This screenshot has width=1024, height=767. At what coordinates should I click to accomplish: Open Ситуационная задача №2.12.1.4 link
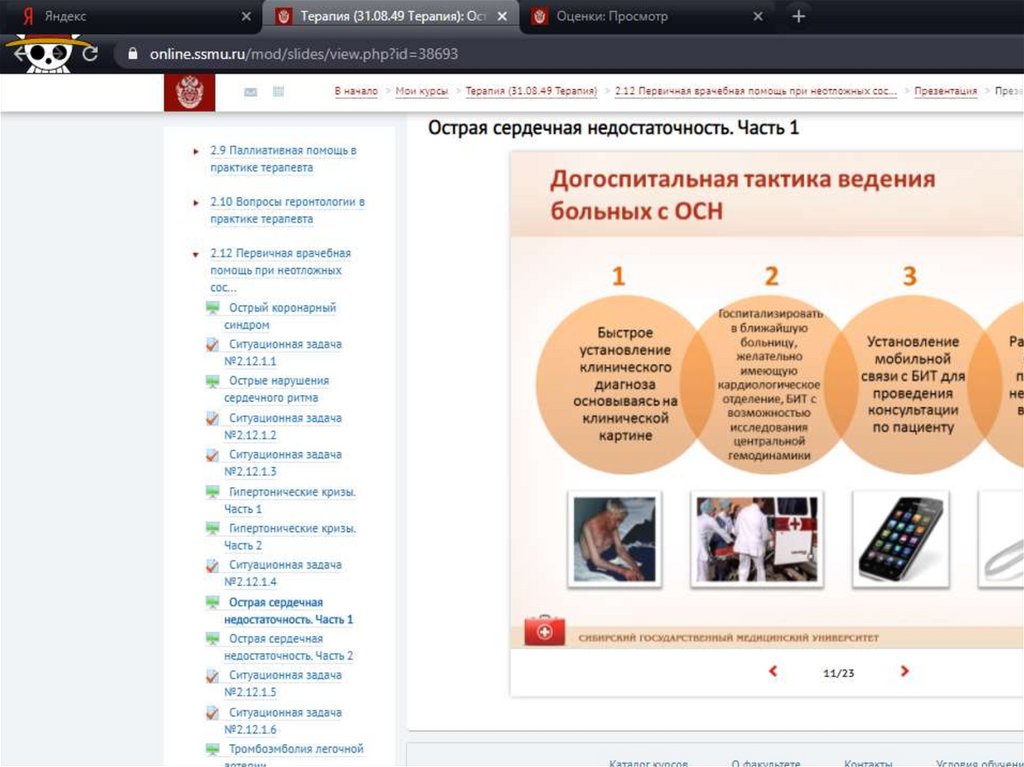pos(283,574)
